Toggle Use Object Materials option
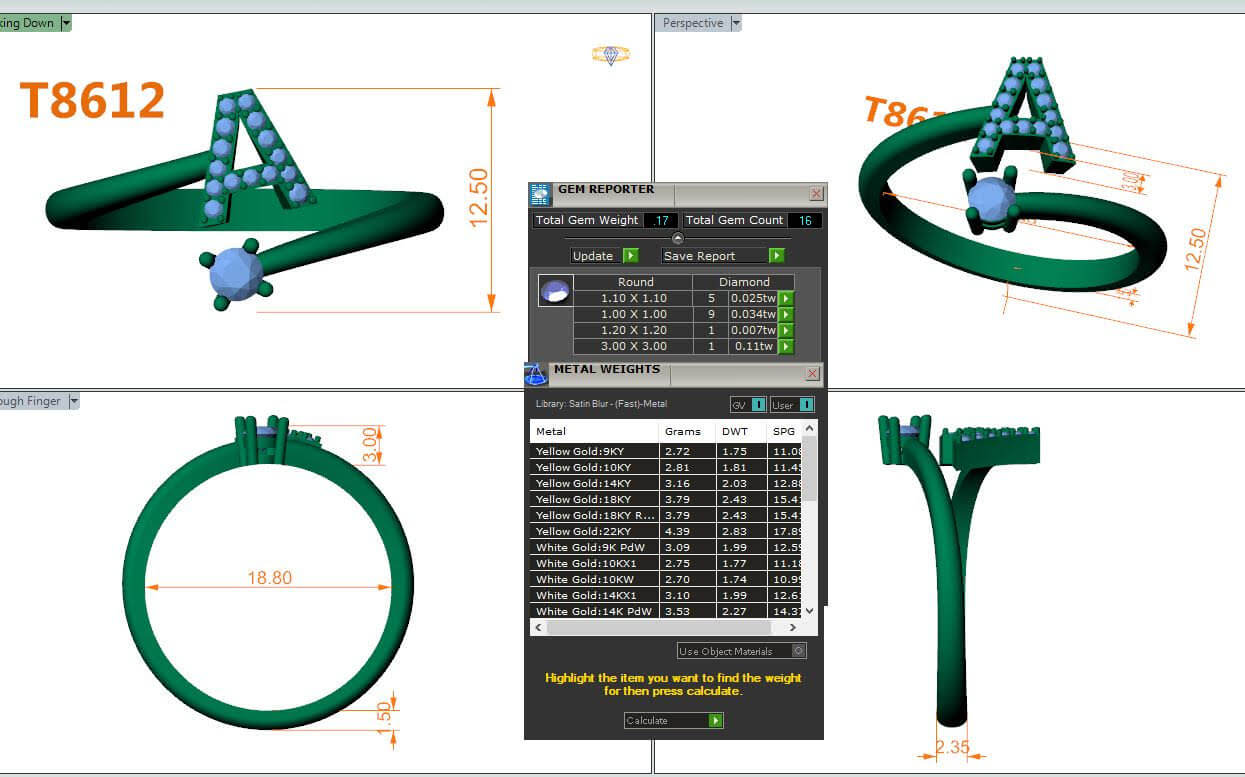The height and width of the screenshot is (777, 1245). click(798, 651)
